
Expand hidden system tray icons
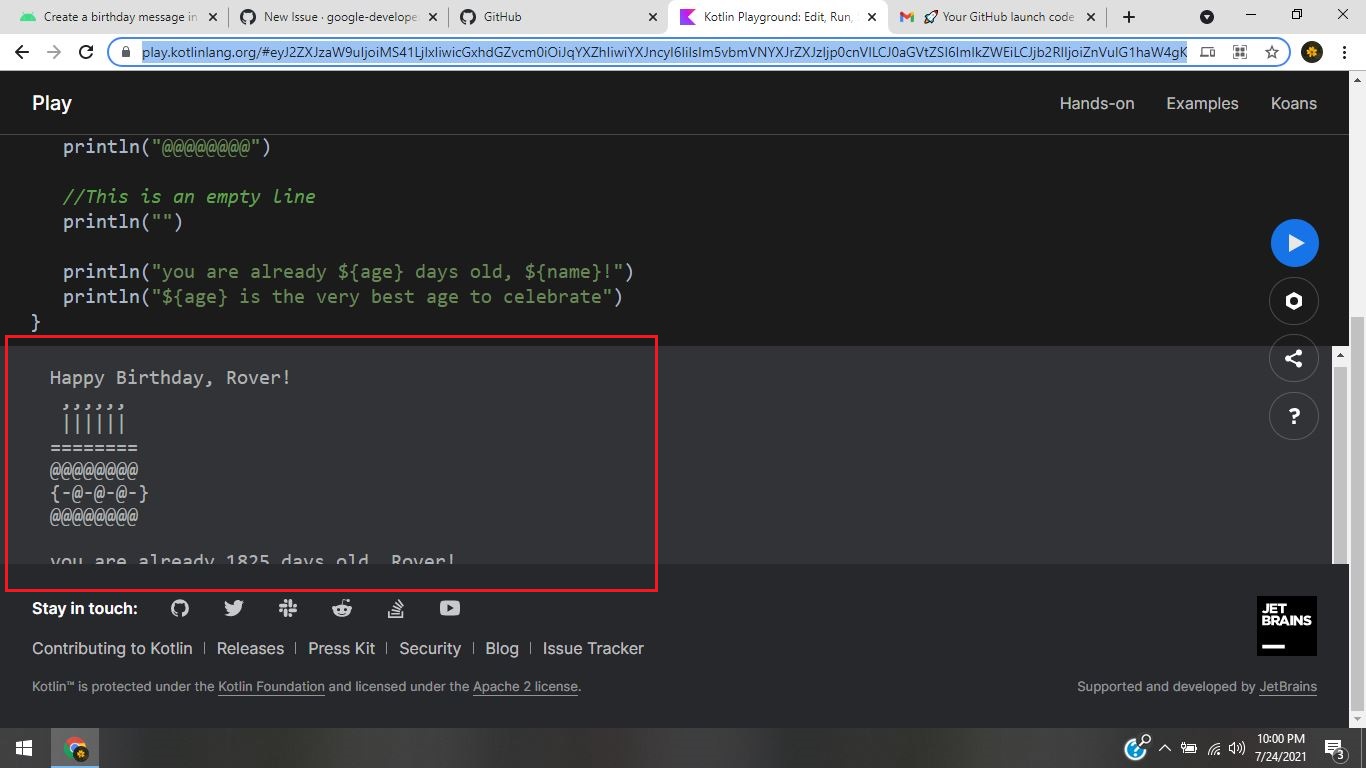pyautogui.click(x=1163, y=747)
